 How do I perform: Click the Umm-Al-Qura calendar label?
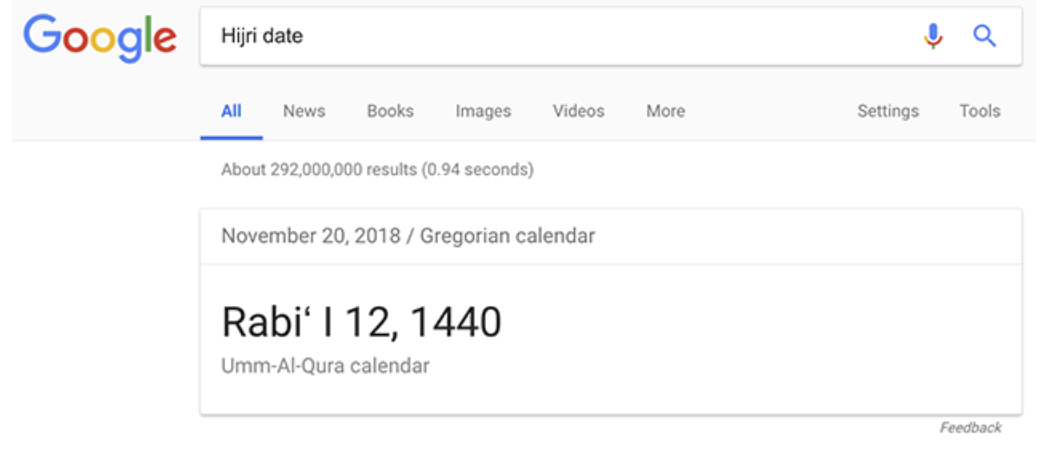(x=325, y=366)
